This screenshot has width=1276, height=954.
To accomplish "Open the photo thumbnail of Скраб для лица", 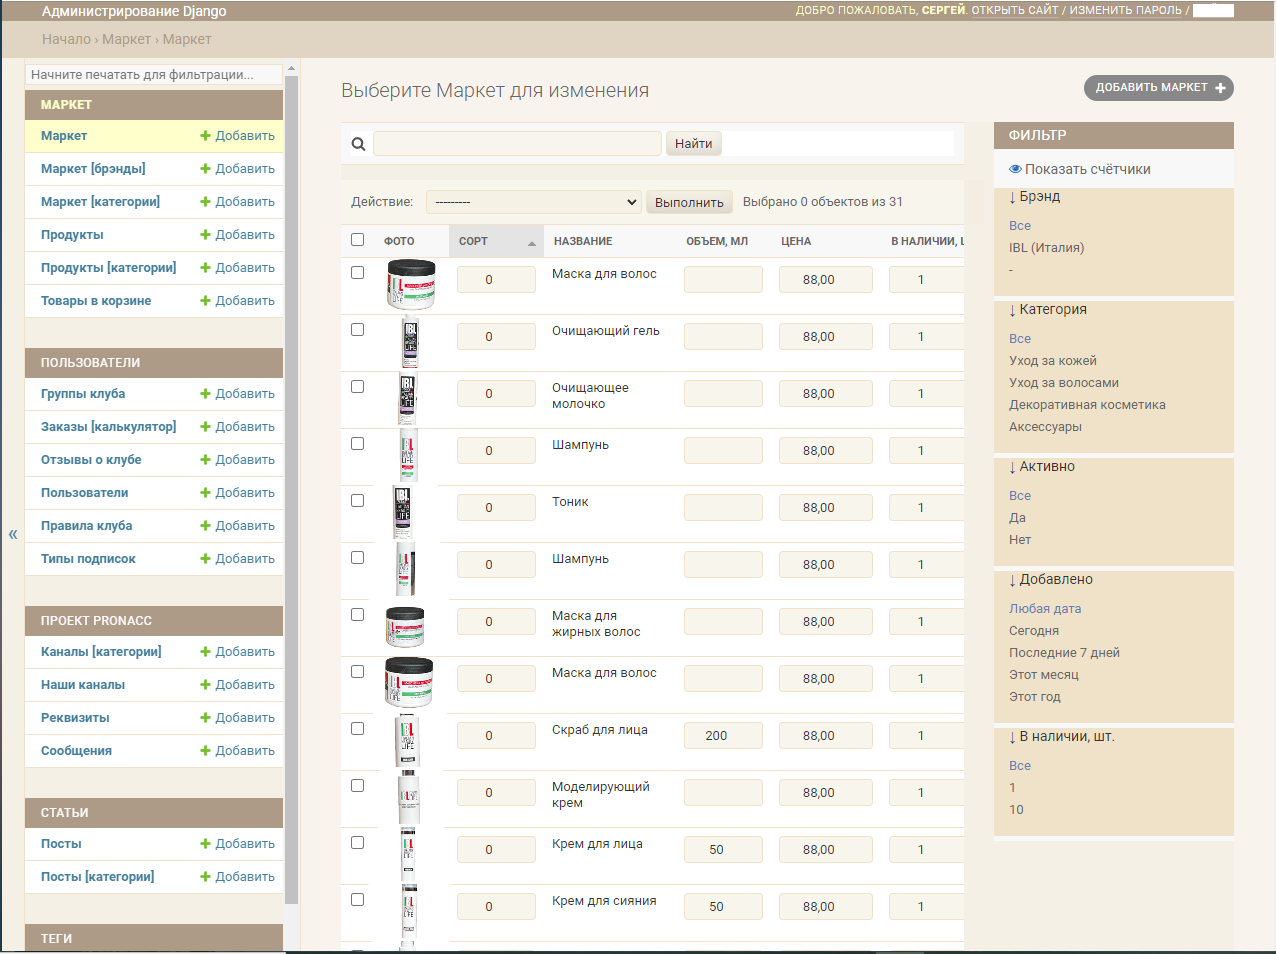I will click(407, 741).
